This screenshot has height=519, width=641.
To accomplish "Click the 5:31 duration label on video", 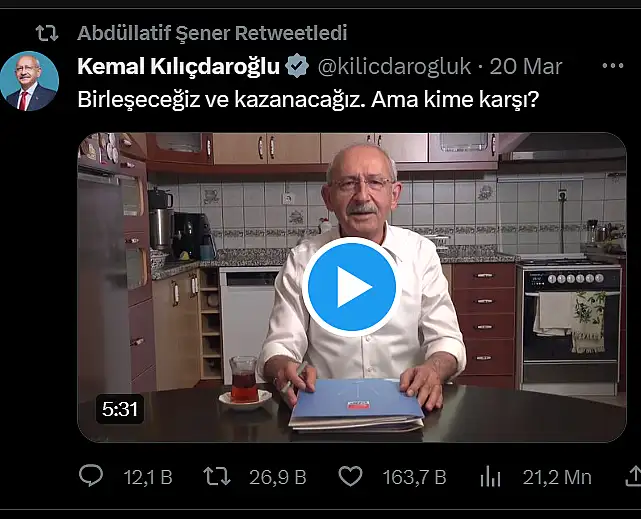I will click(x=120, y=409).
